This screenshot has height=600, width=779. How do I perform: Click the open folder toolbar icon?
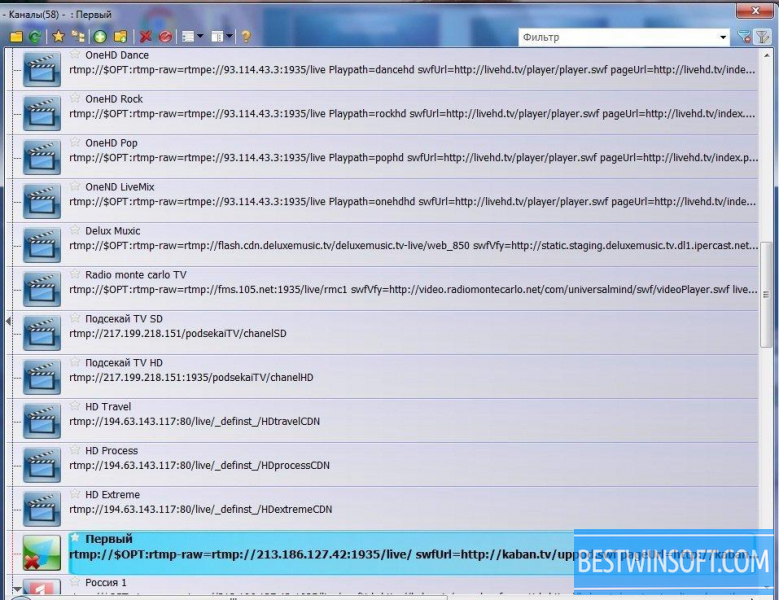(16, 37)
